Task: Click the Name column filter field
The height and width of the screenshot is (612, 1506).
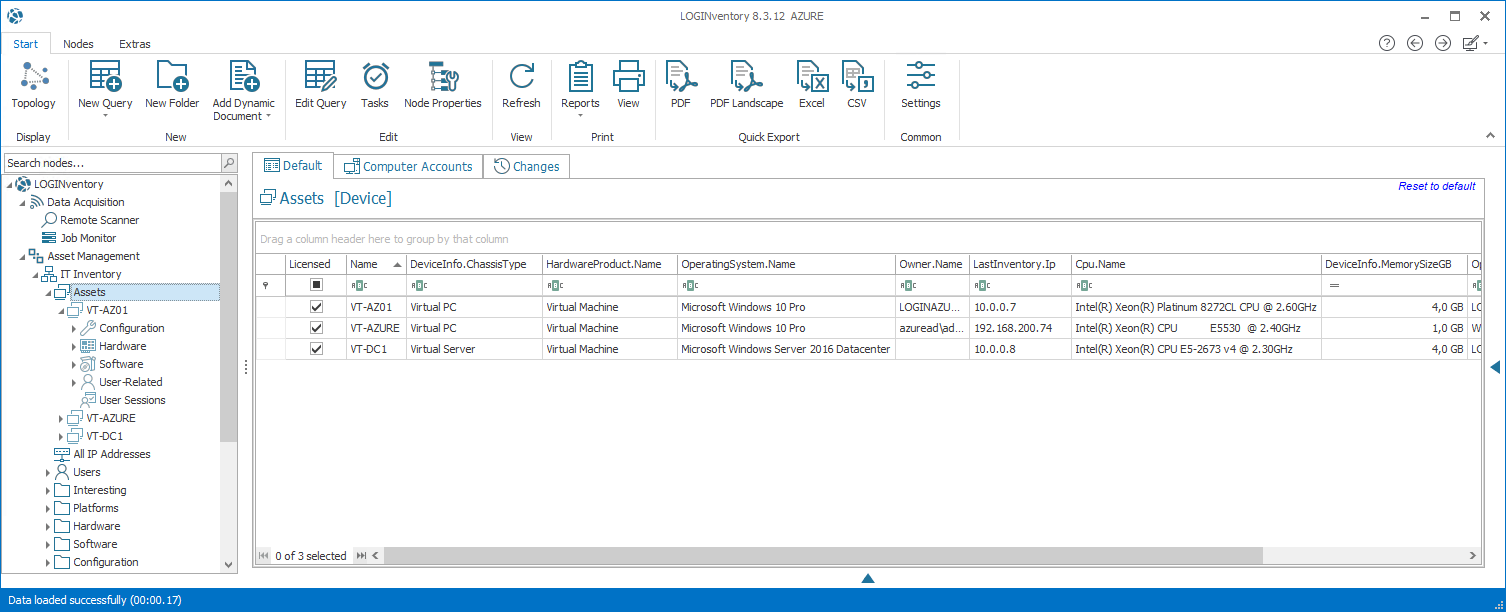Action: point(376,285)
